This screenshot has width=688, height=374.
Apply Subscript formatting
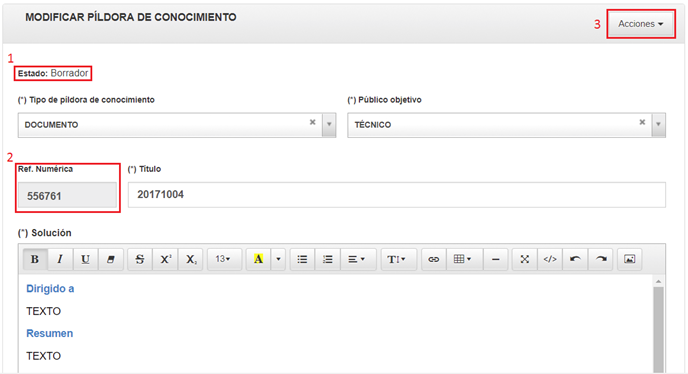click(x=191, y=259)
